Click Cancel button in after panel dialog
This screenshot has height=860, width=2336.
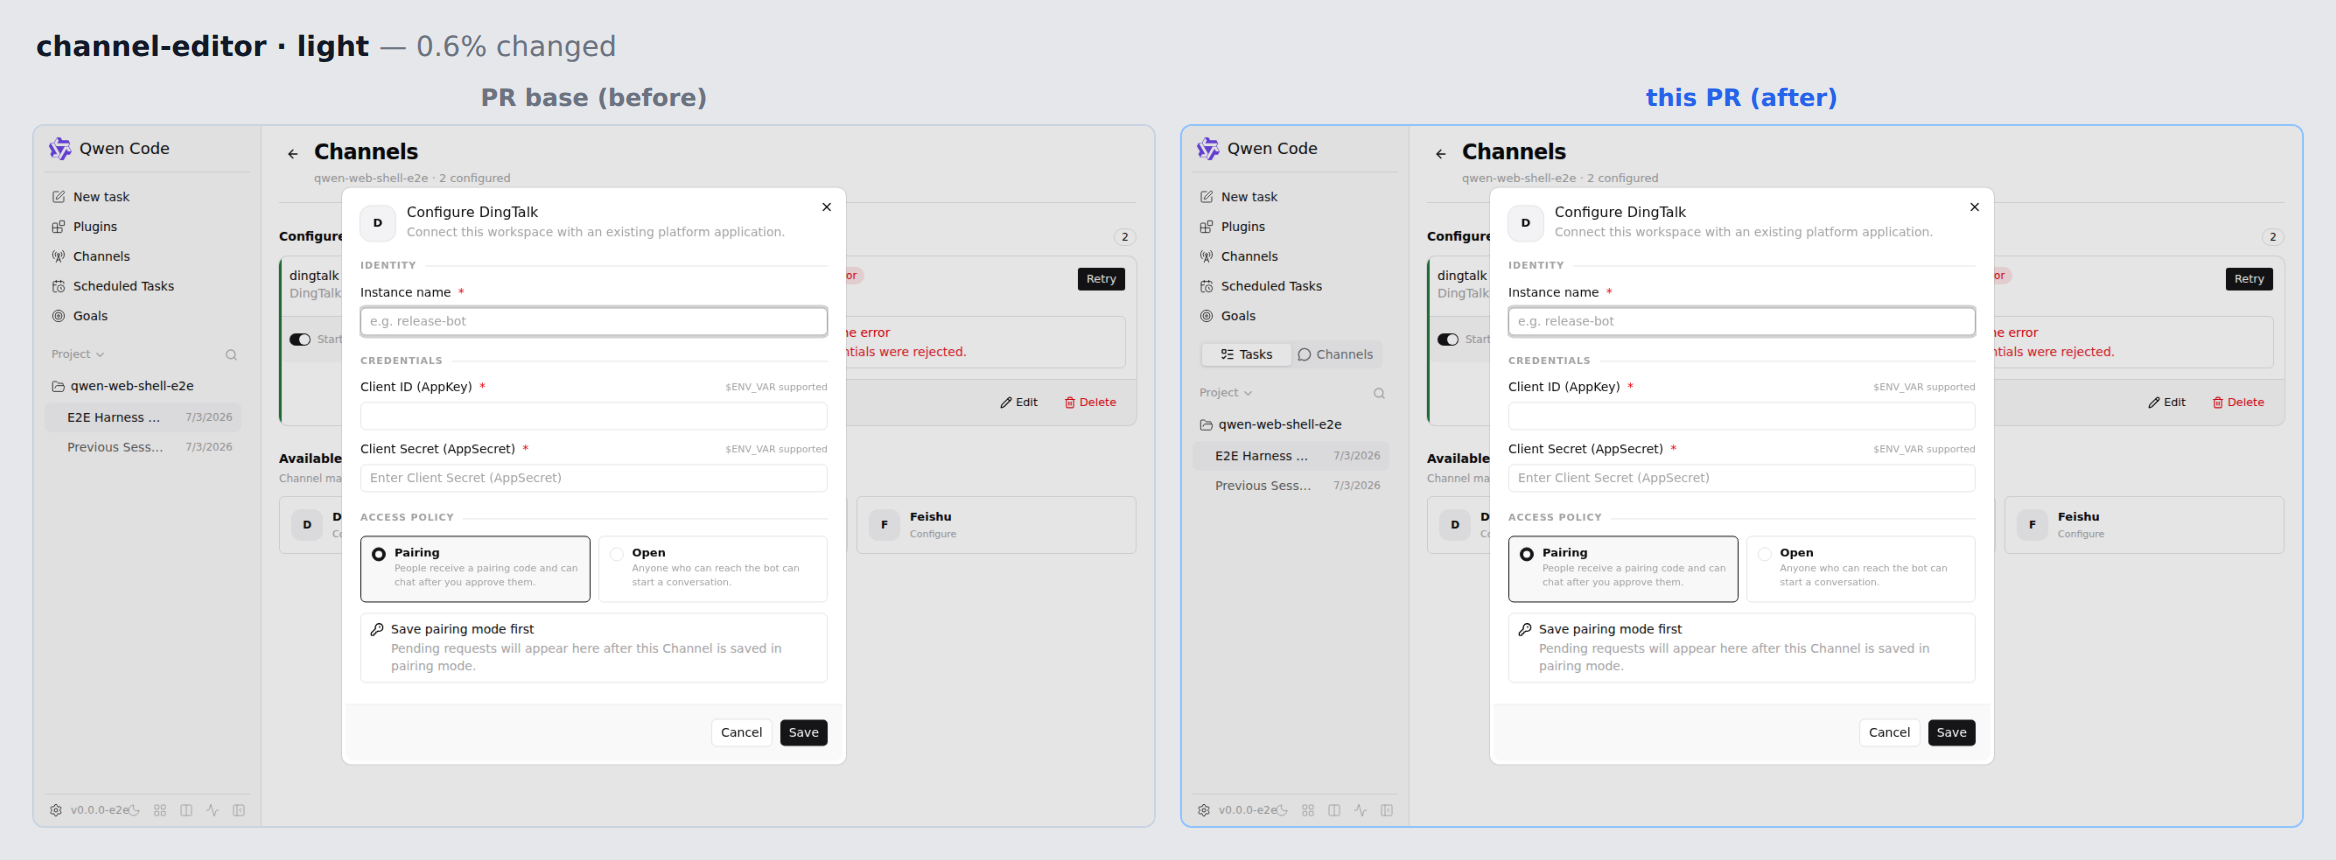point(1890,733)
